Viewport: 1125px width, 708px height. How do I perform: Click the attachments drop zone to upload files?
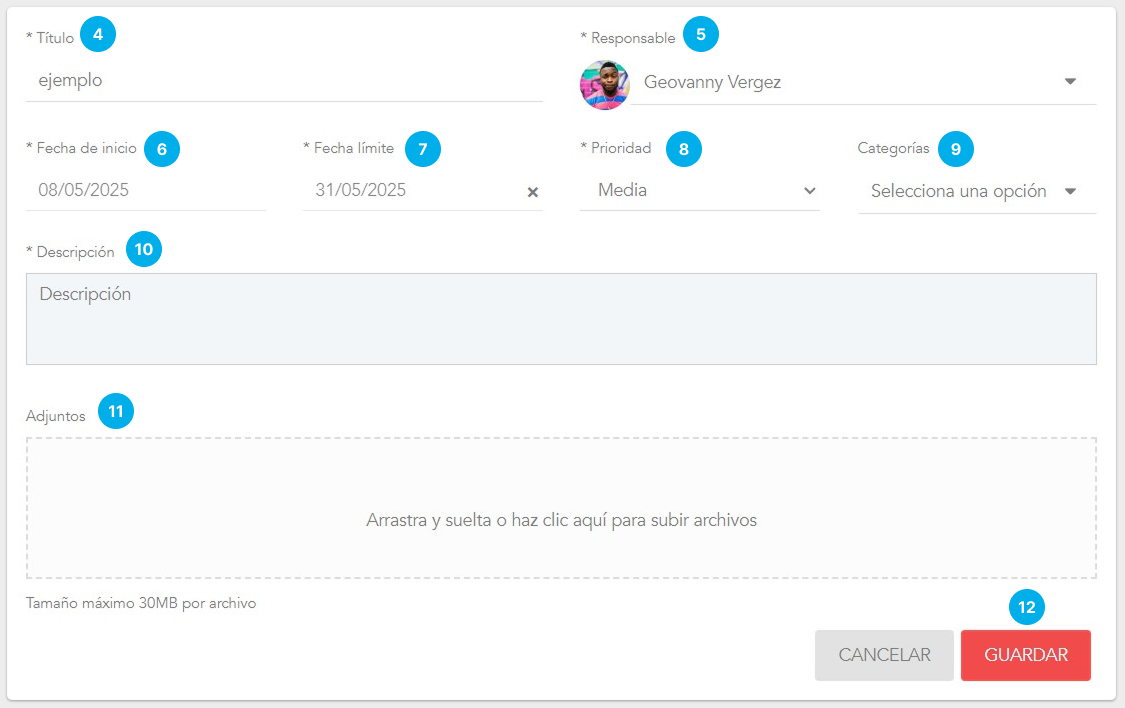561,508
